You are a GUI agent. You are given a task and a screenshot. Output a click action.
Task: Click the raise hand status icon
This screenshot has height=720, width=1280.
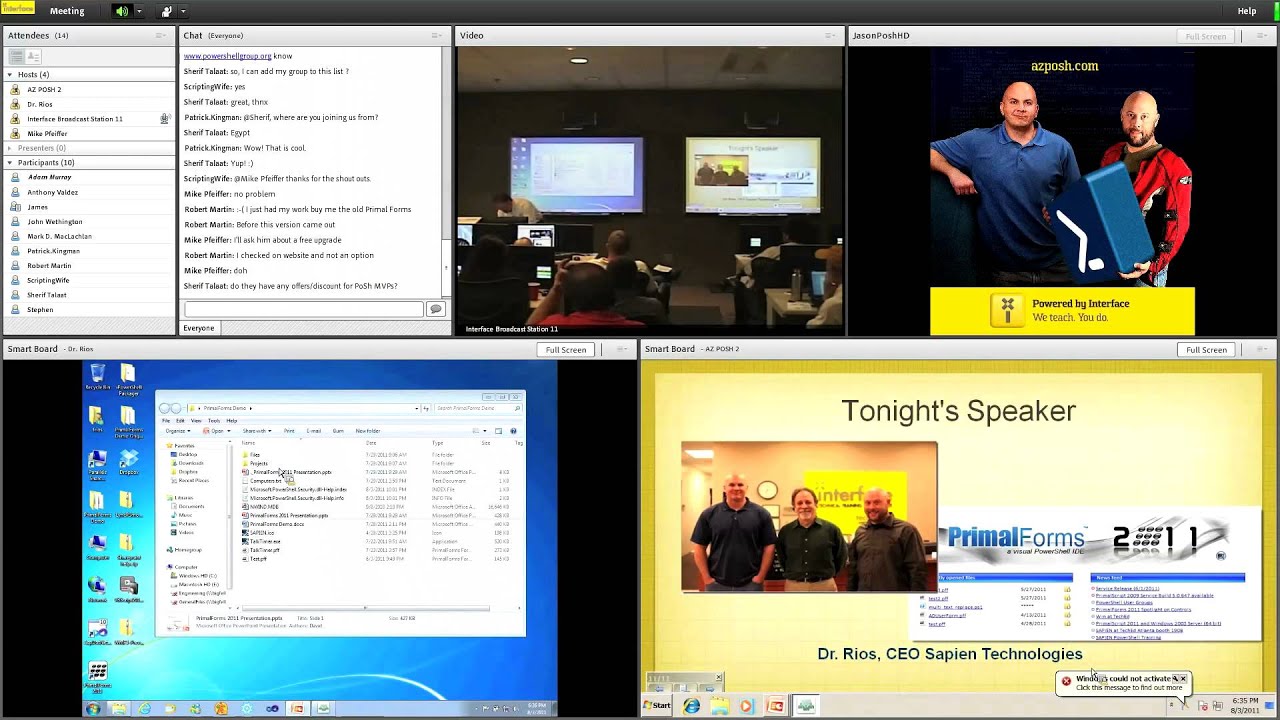pos(166,11)
